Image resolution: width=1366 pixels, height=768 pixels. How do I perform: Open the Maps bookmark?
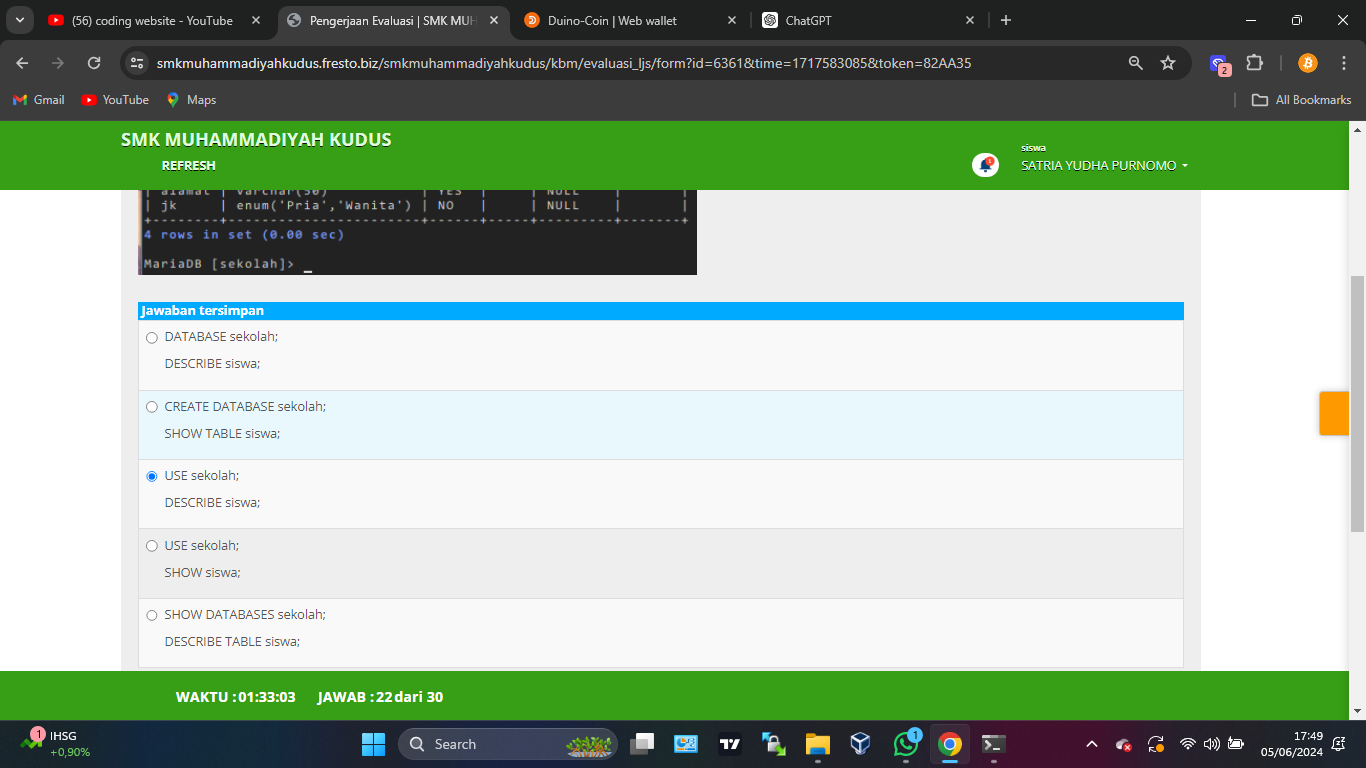[191, 100]
